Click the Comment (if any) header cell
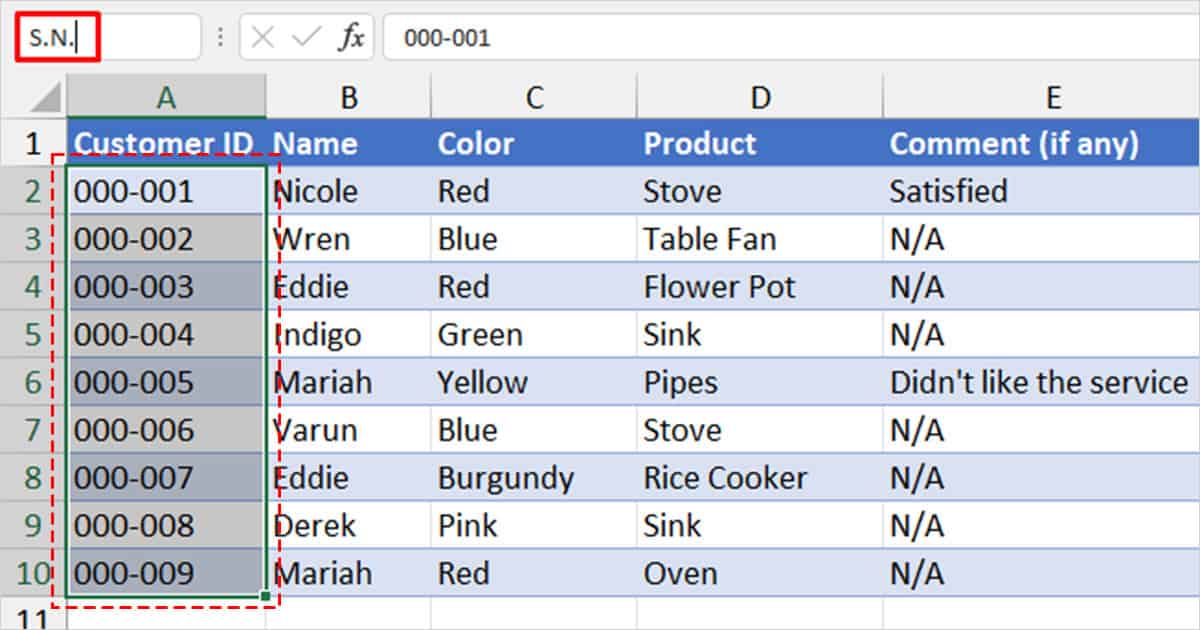The width and height of the screenshot is (1200, 630). [1040, 143]
